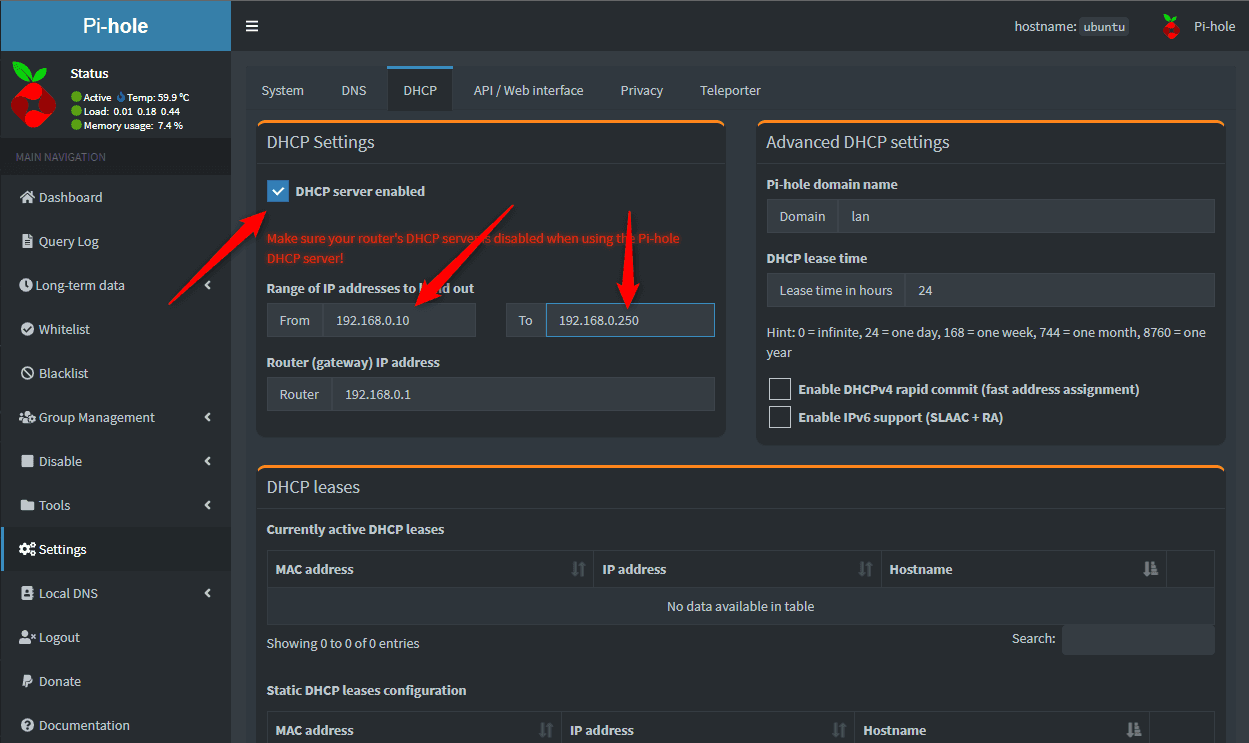The height and width of the screenshot is (743, 1249).
Task: Click the Router gateway IP field
Action: (x=523, y=394)
